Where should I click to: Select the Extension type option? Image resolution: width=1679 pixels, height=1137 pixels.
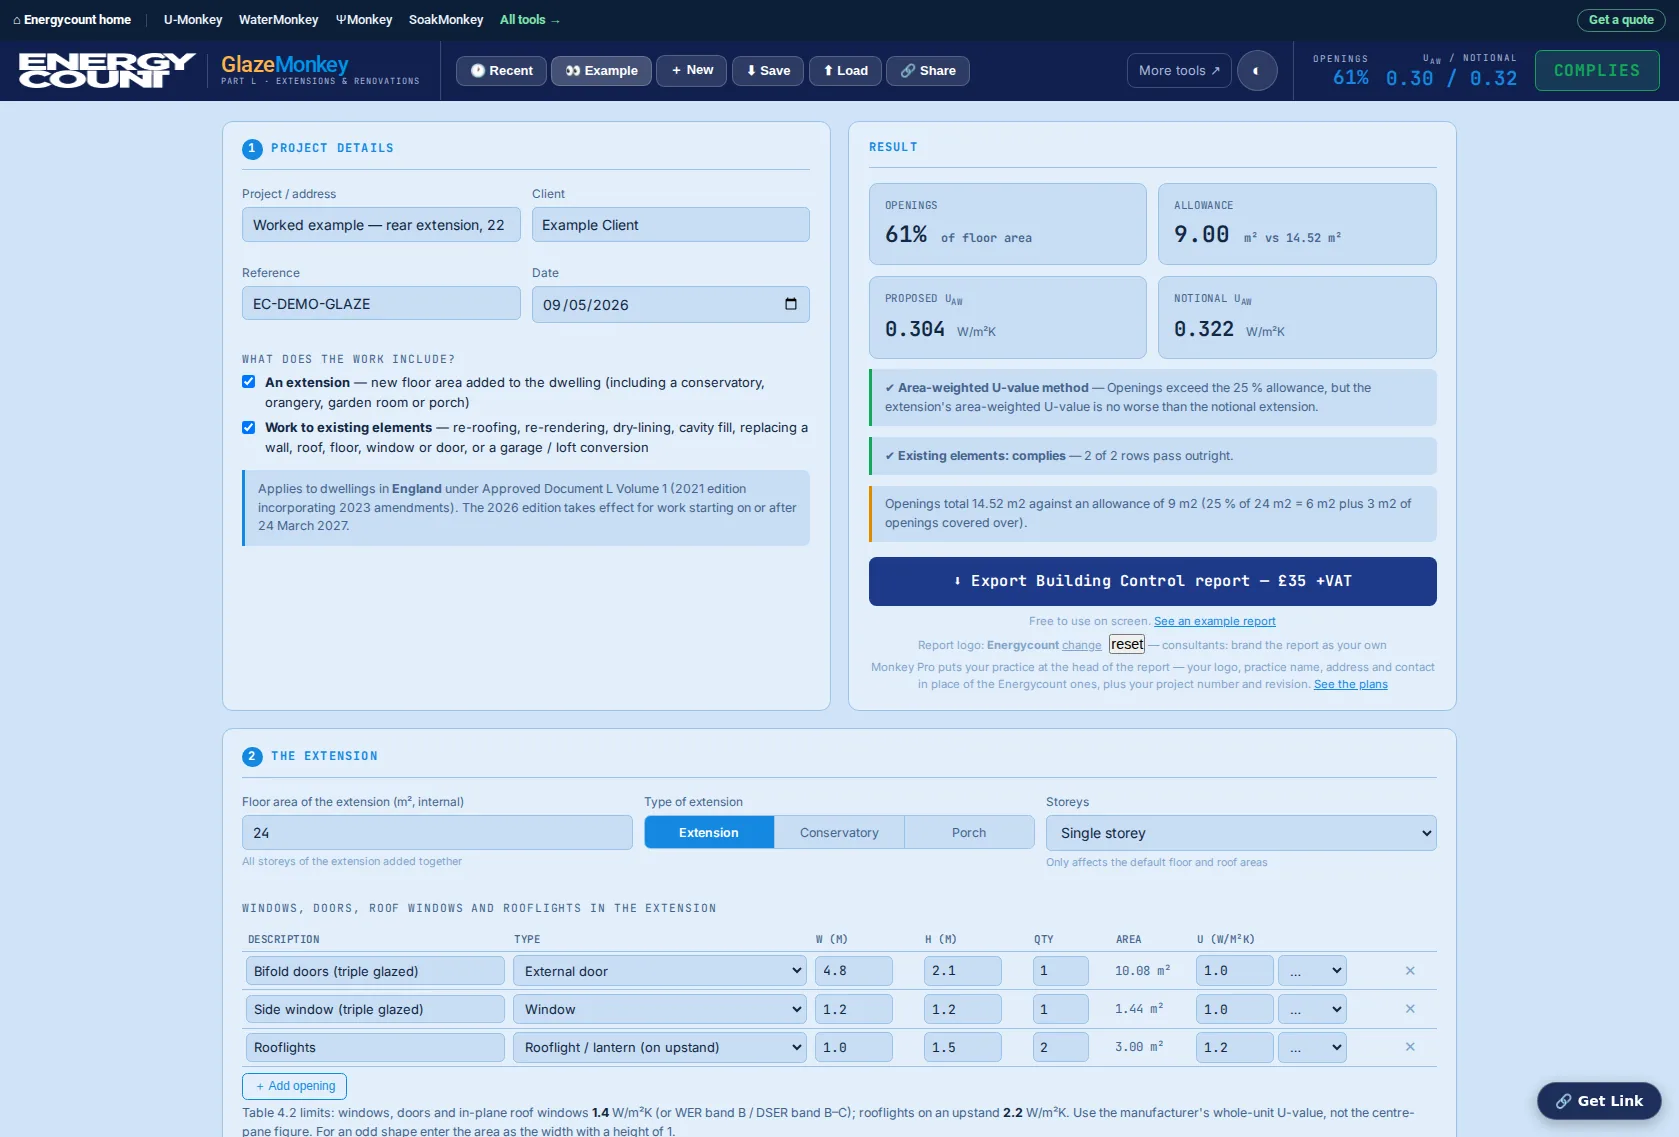[x=709, y=832]
